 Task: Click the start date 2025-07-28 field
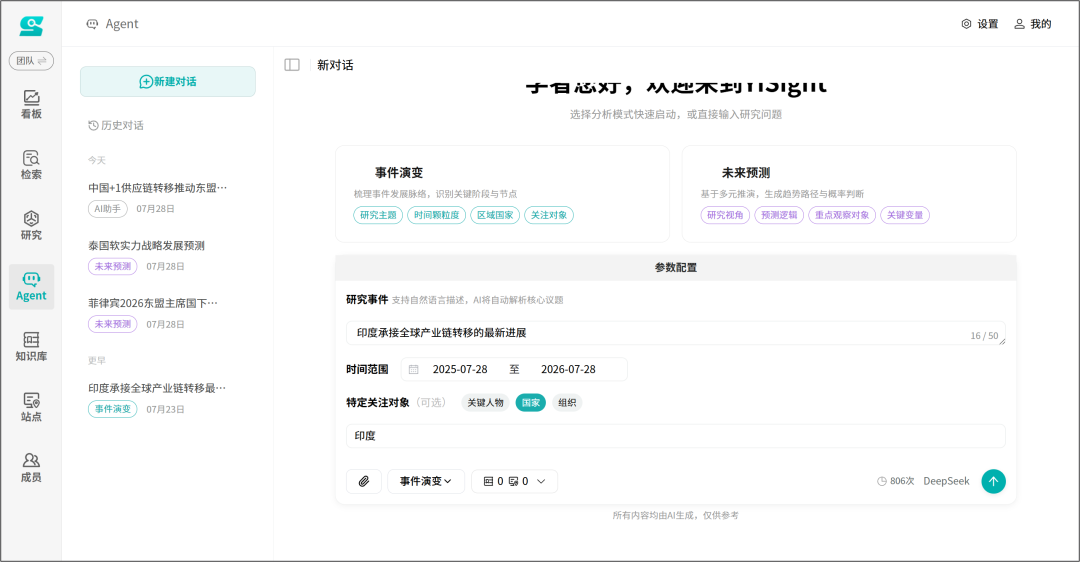click(460, 369)
